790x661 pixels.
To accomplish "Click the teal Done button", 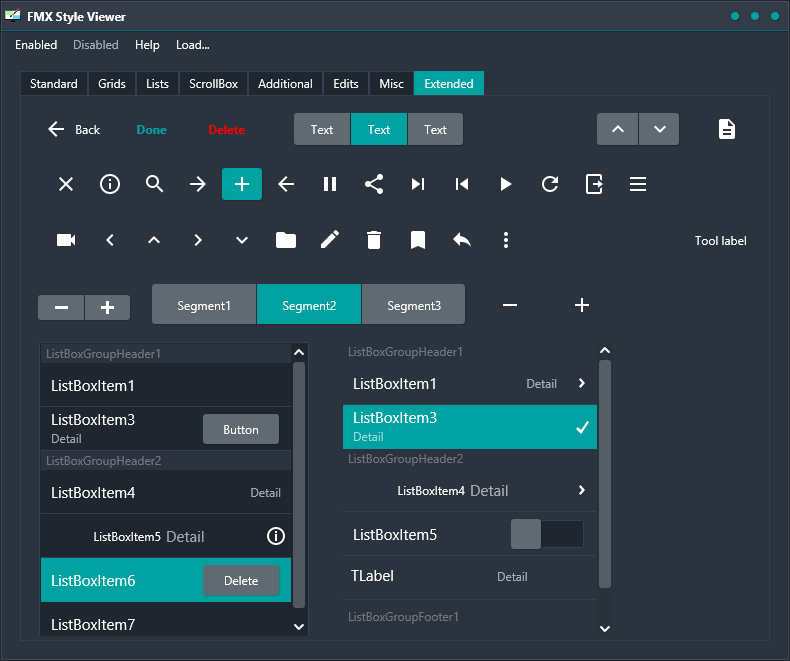I will pos(152,130).
